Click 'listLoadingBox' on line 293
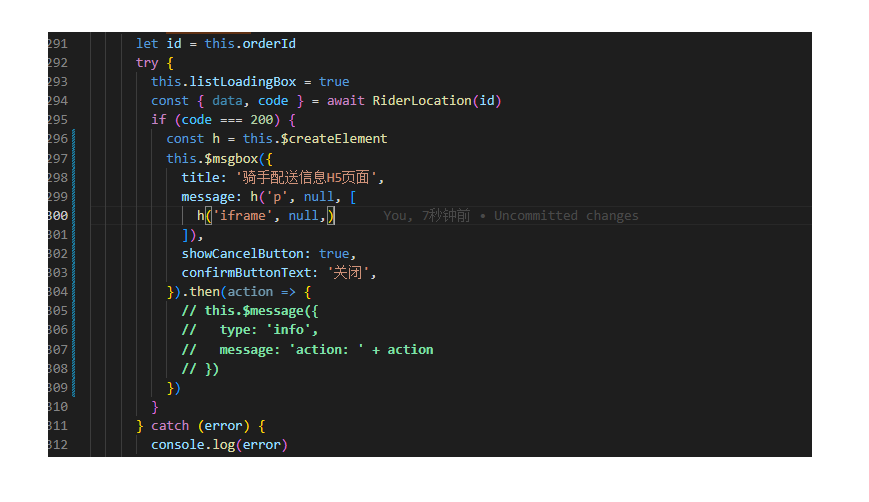This screenshot has width=869, height=502. (243, 82)
